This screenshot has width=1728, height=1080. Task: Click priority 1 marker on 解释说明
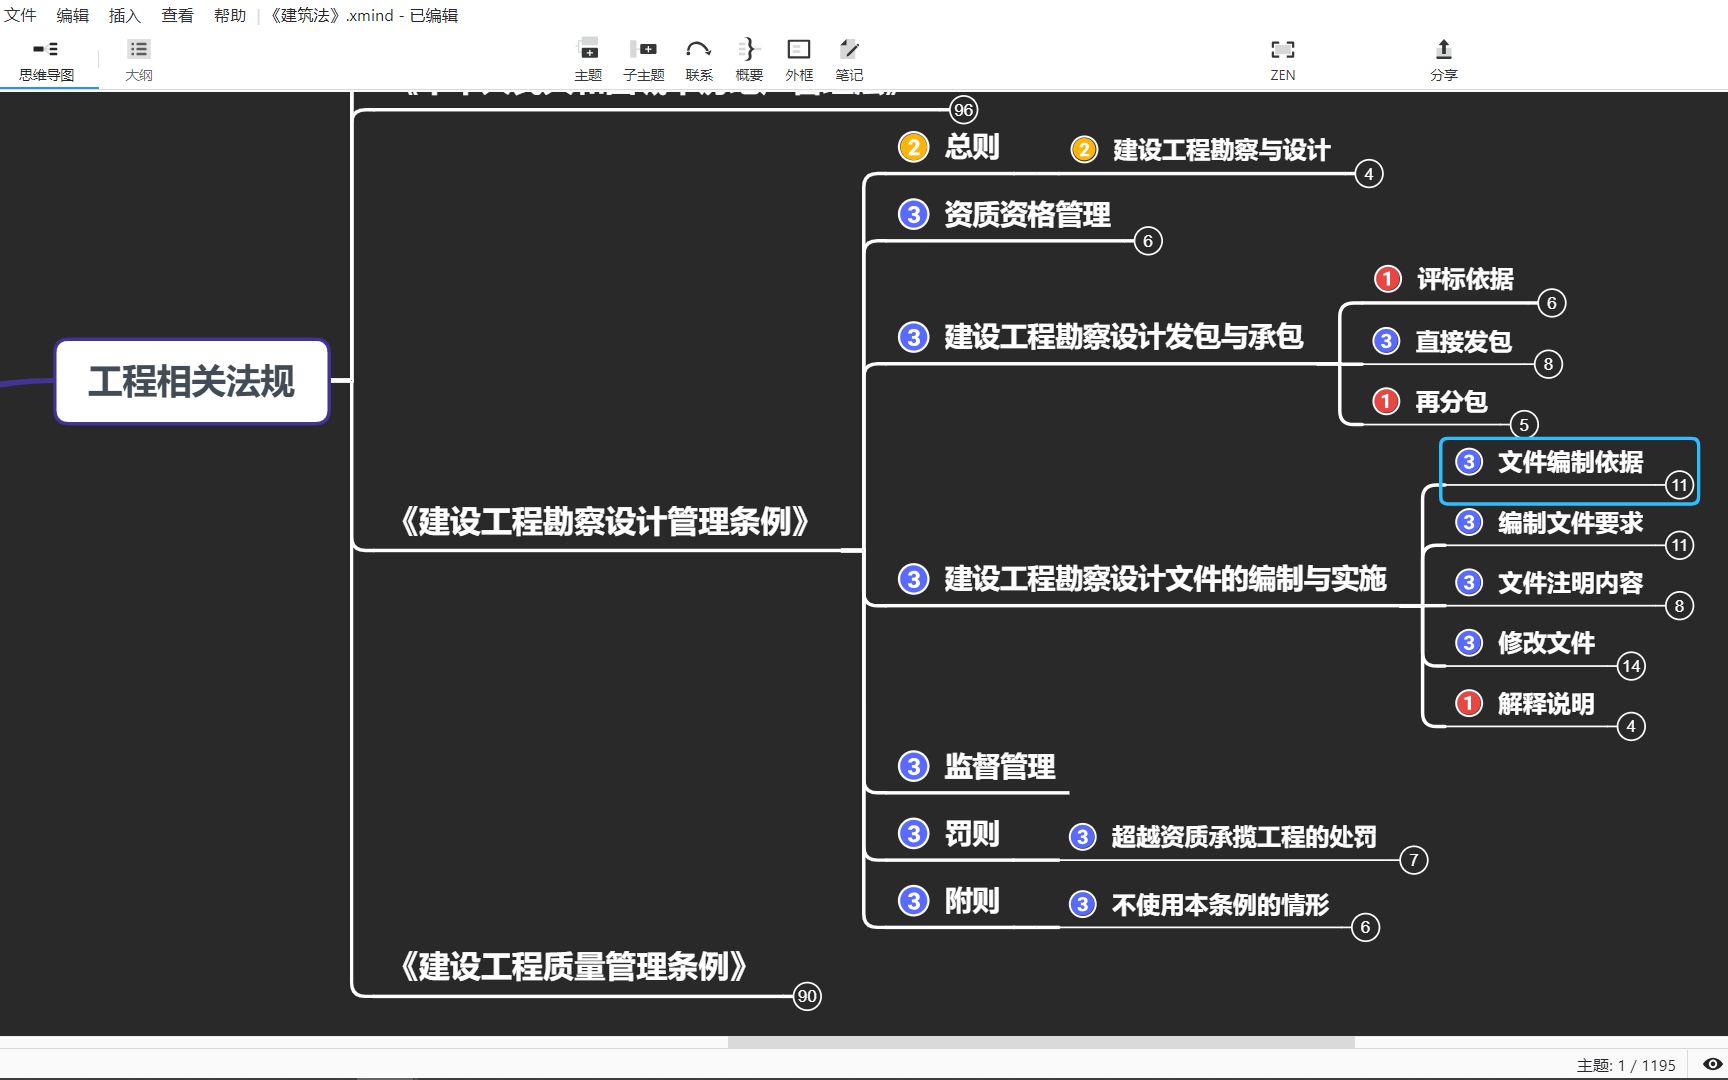tap(1469, 704)
